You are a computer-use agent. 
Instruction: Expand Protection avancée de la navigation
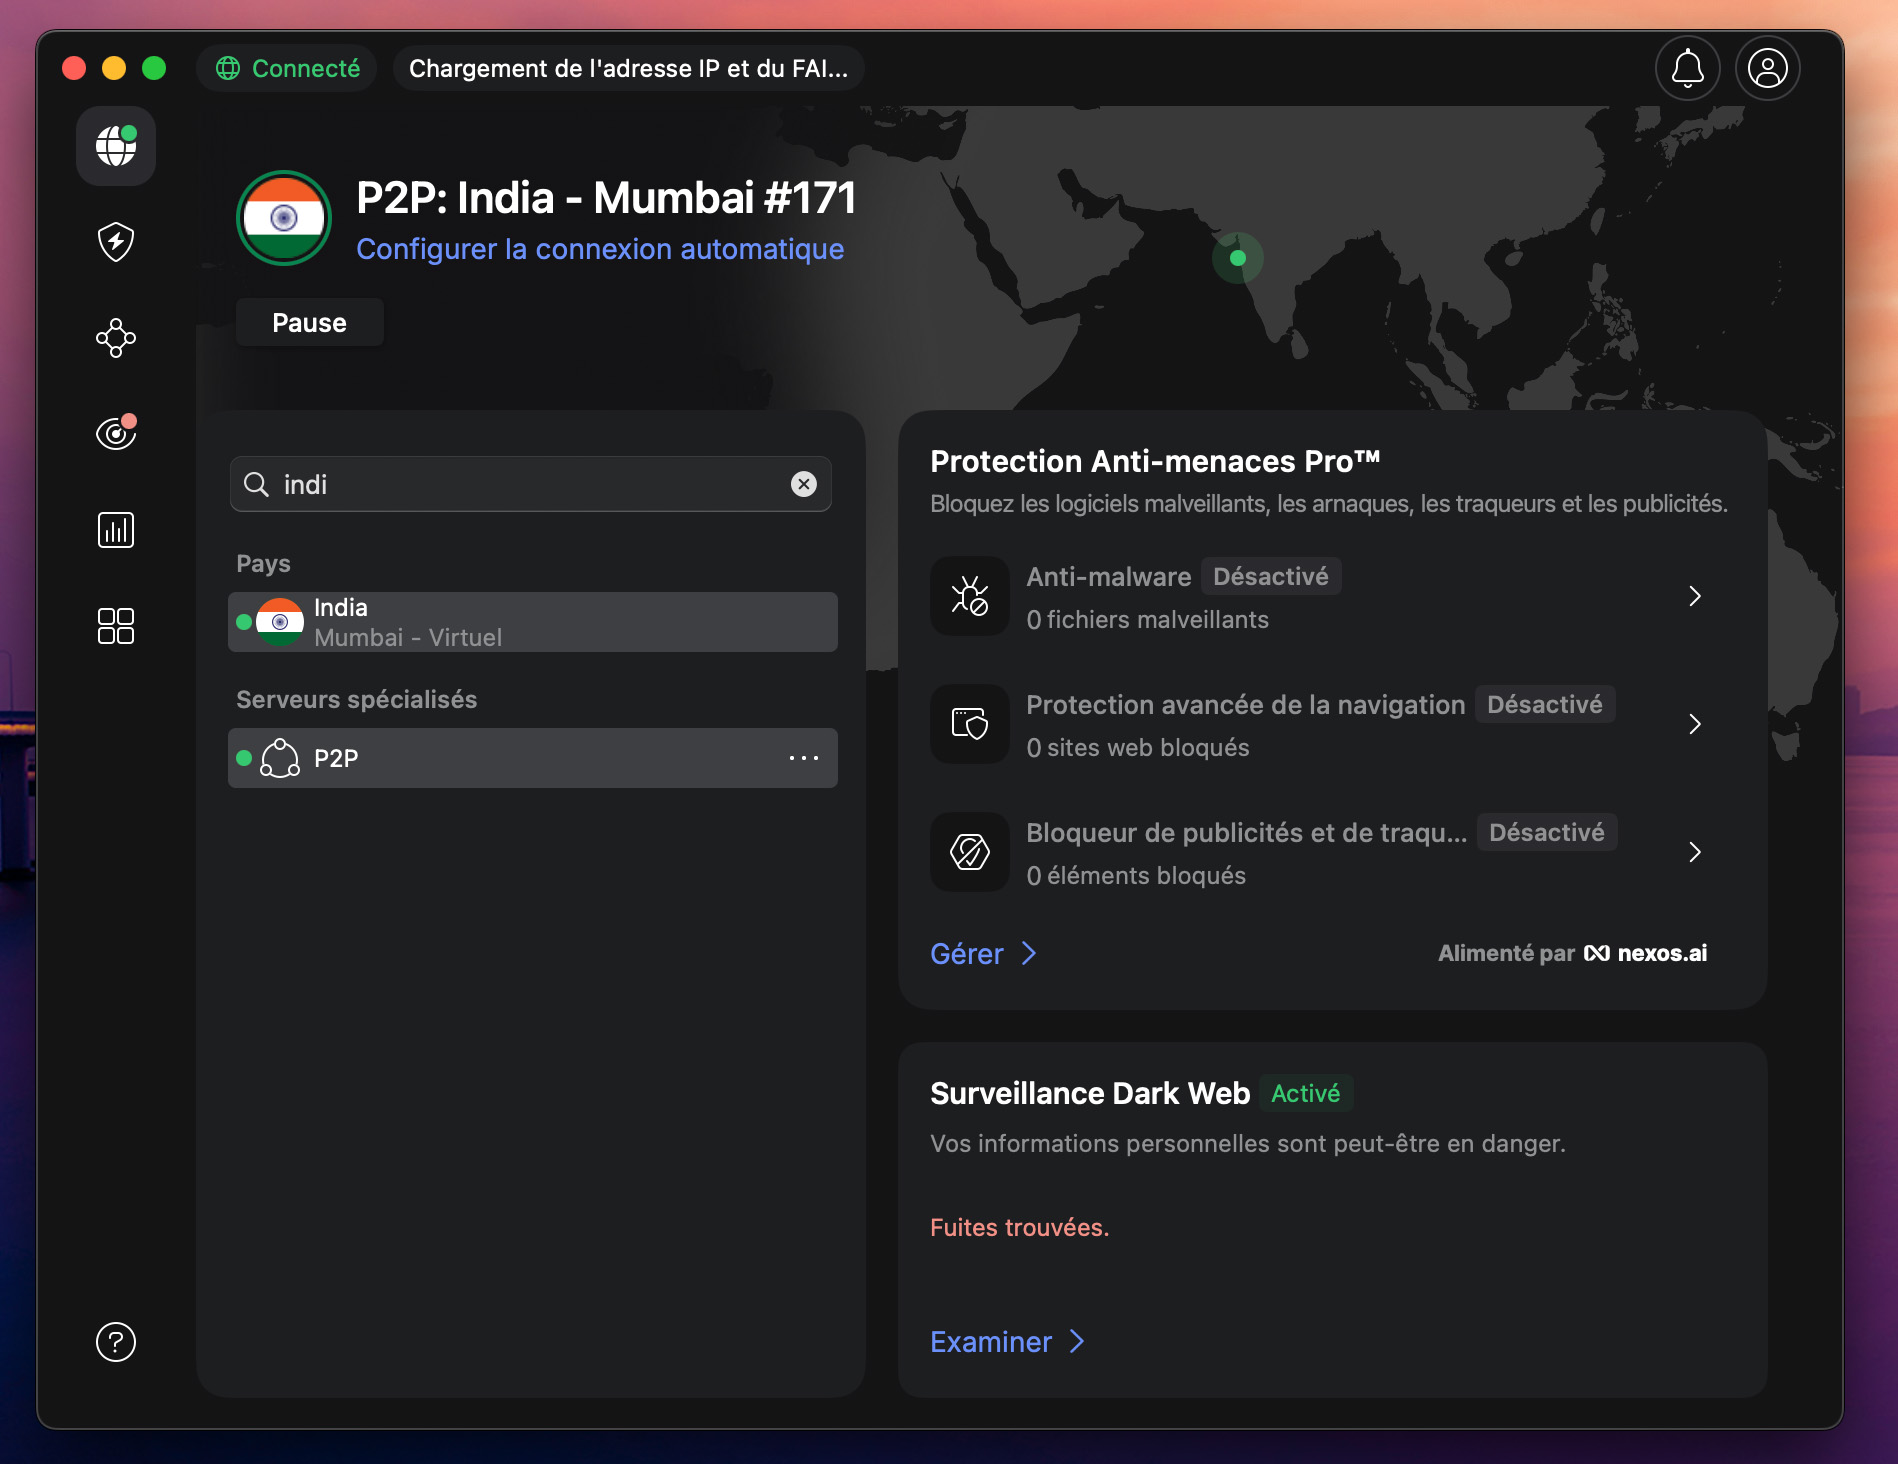1694,724
